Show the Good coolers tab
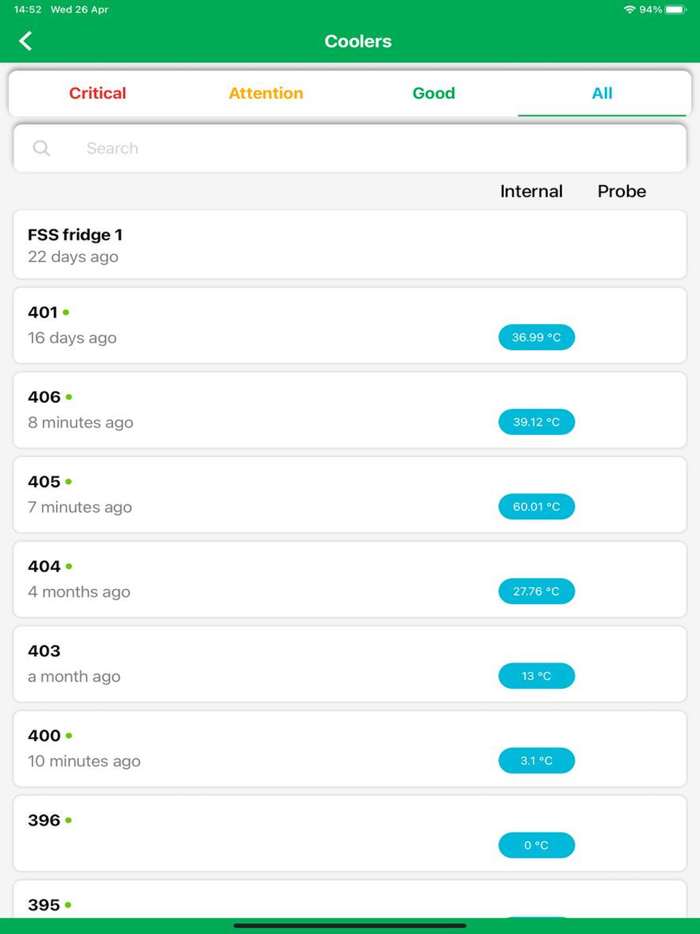The width and height of the screenshot is (700, 934). tap(434, 93)
